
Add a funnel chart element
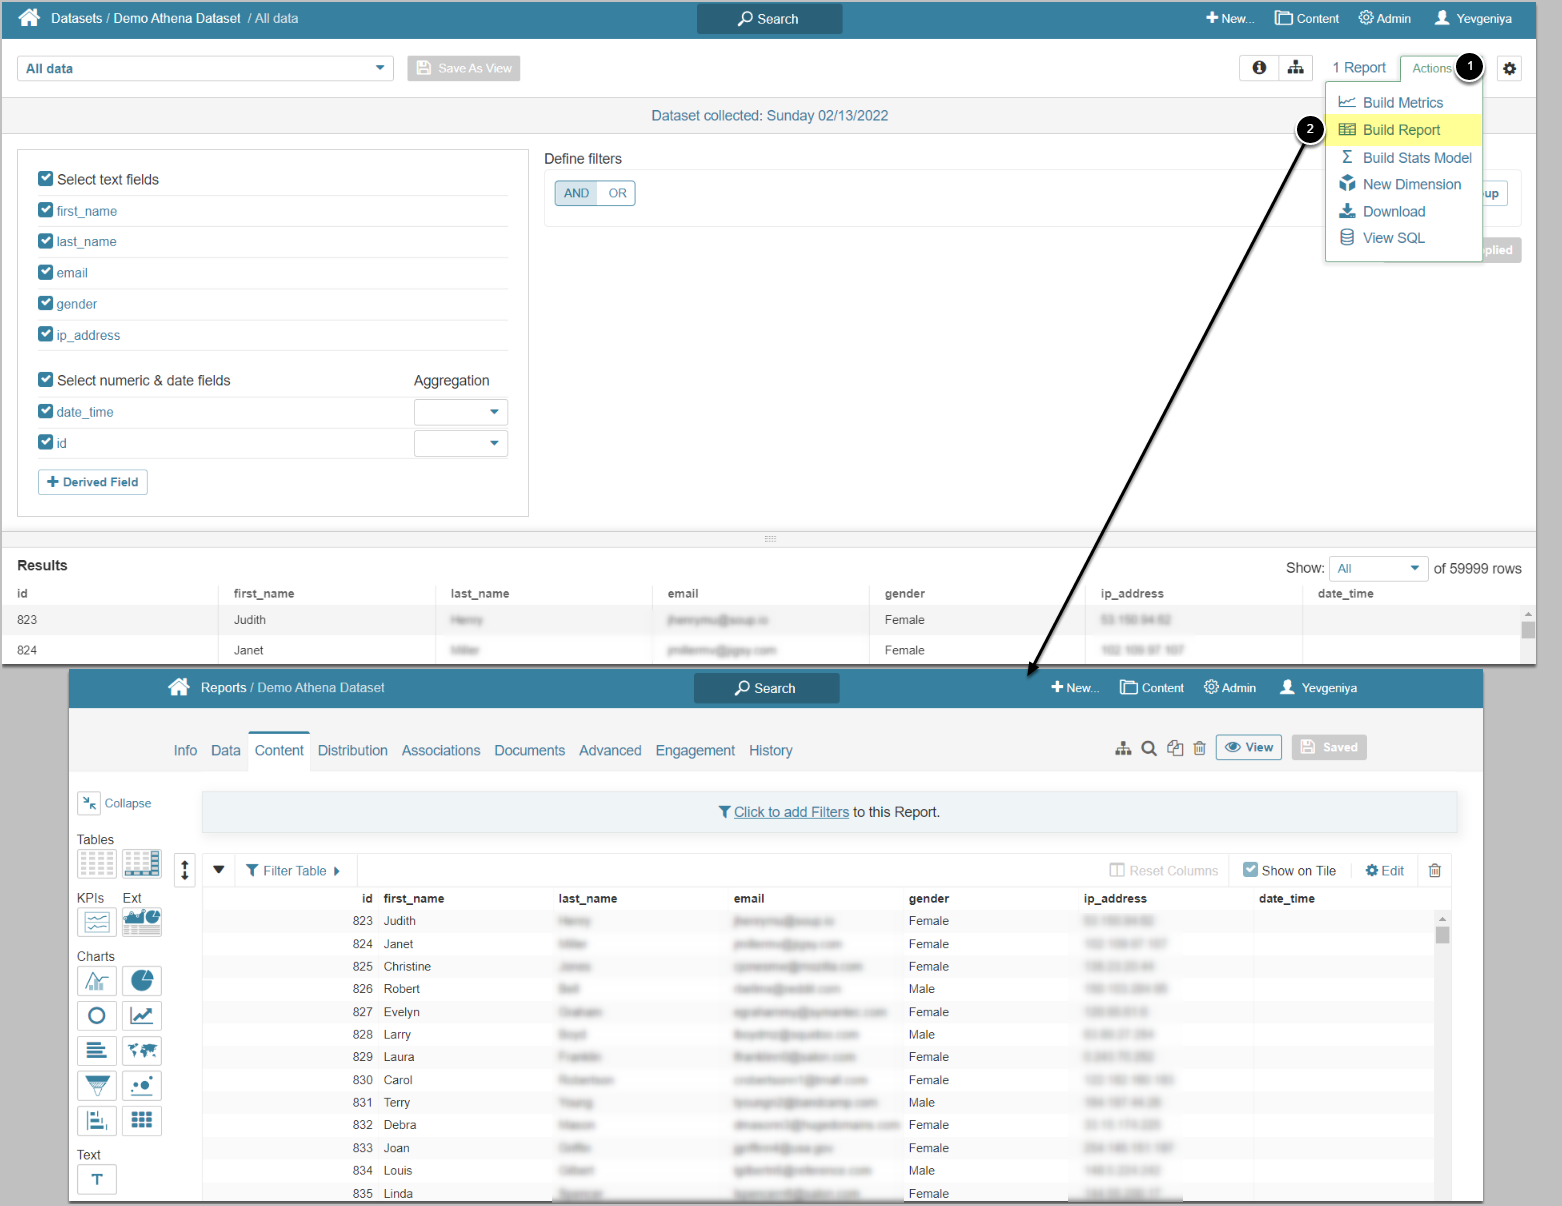point(97,1086)
